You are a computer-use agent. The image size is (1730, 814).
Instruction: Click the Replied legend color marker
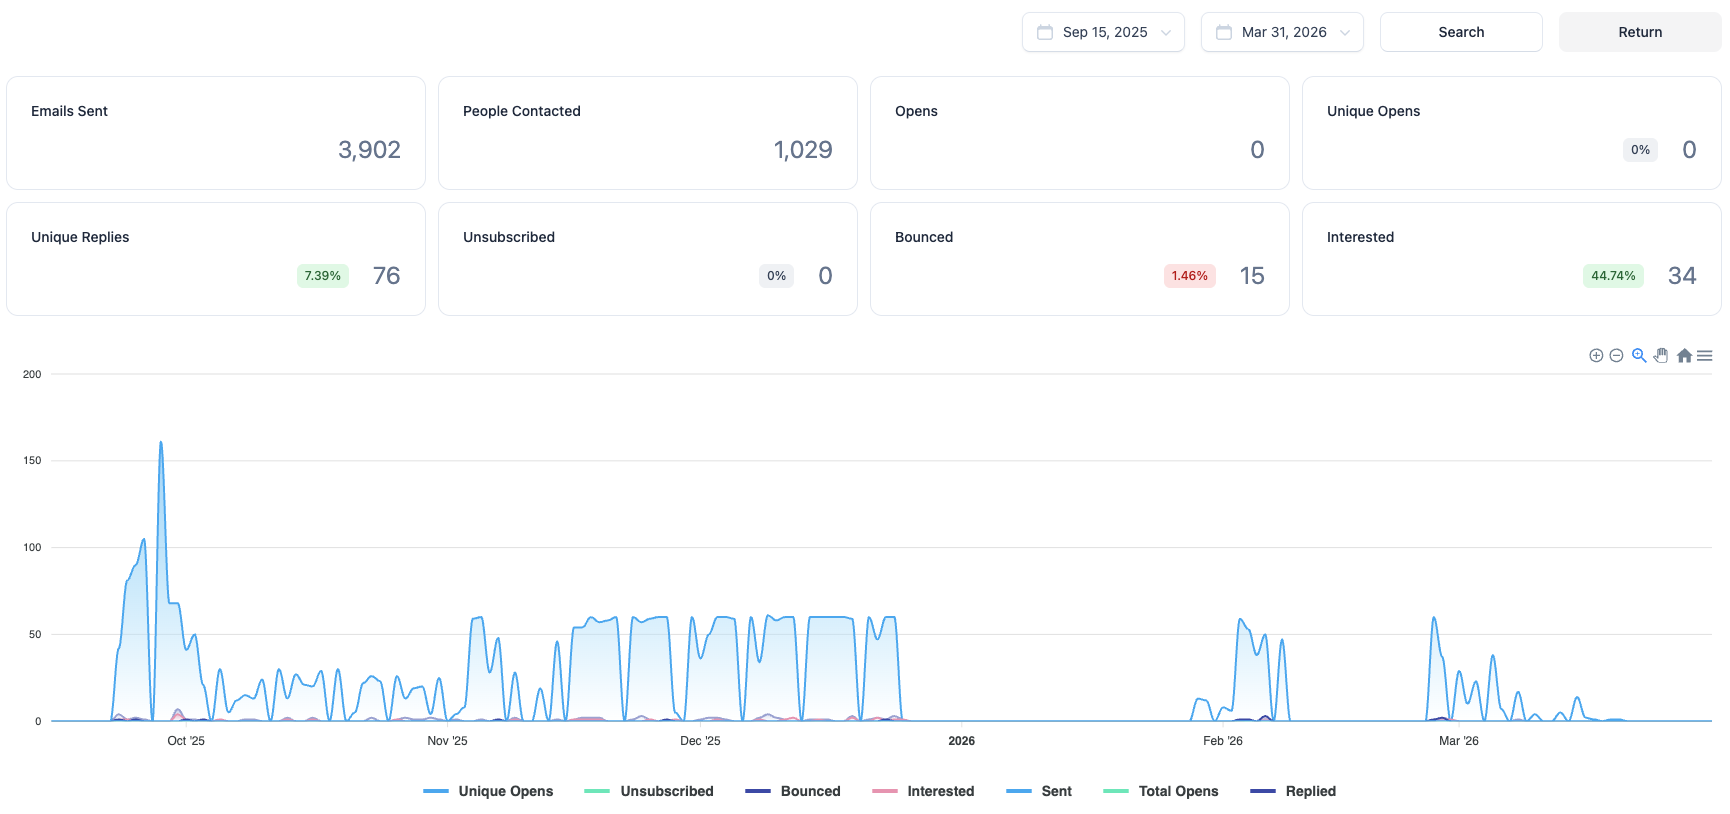(1263, 791)
